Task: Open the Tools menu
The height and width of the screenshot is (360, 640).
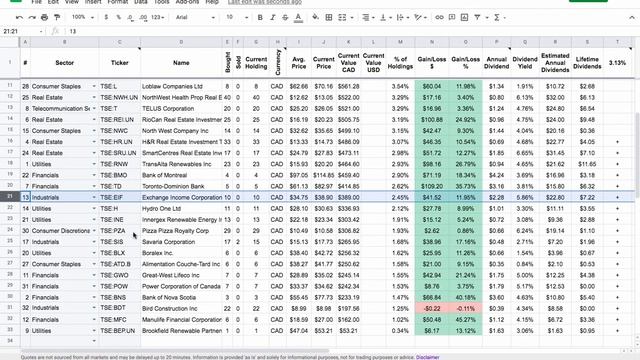Action: tap(161, 2)
